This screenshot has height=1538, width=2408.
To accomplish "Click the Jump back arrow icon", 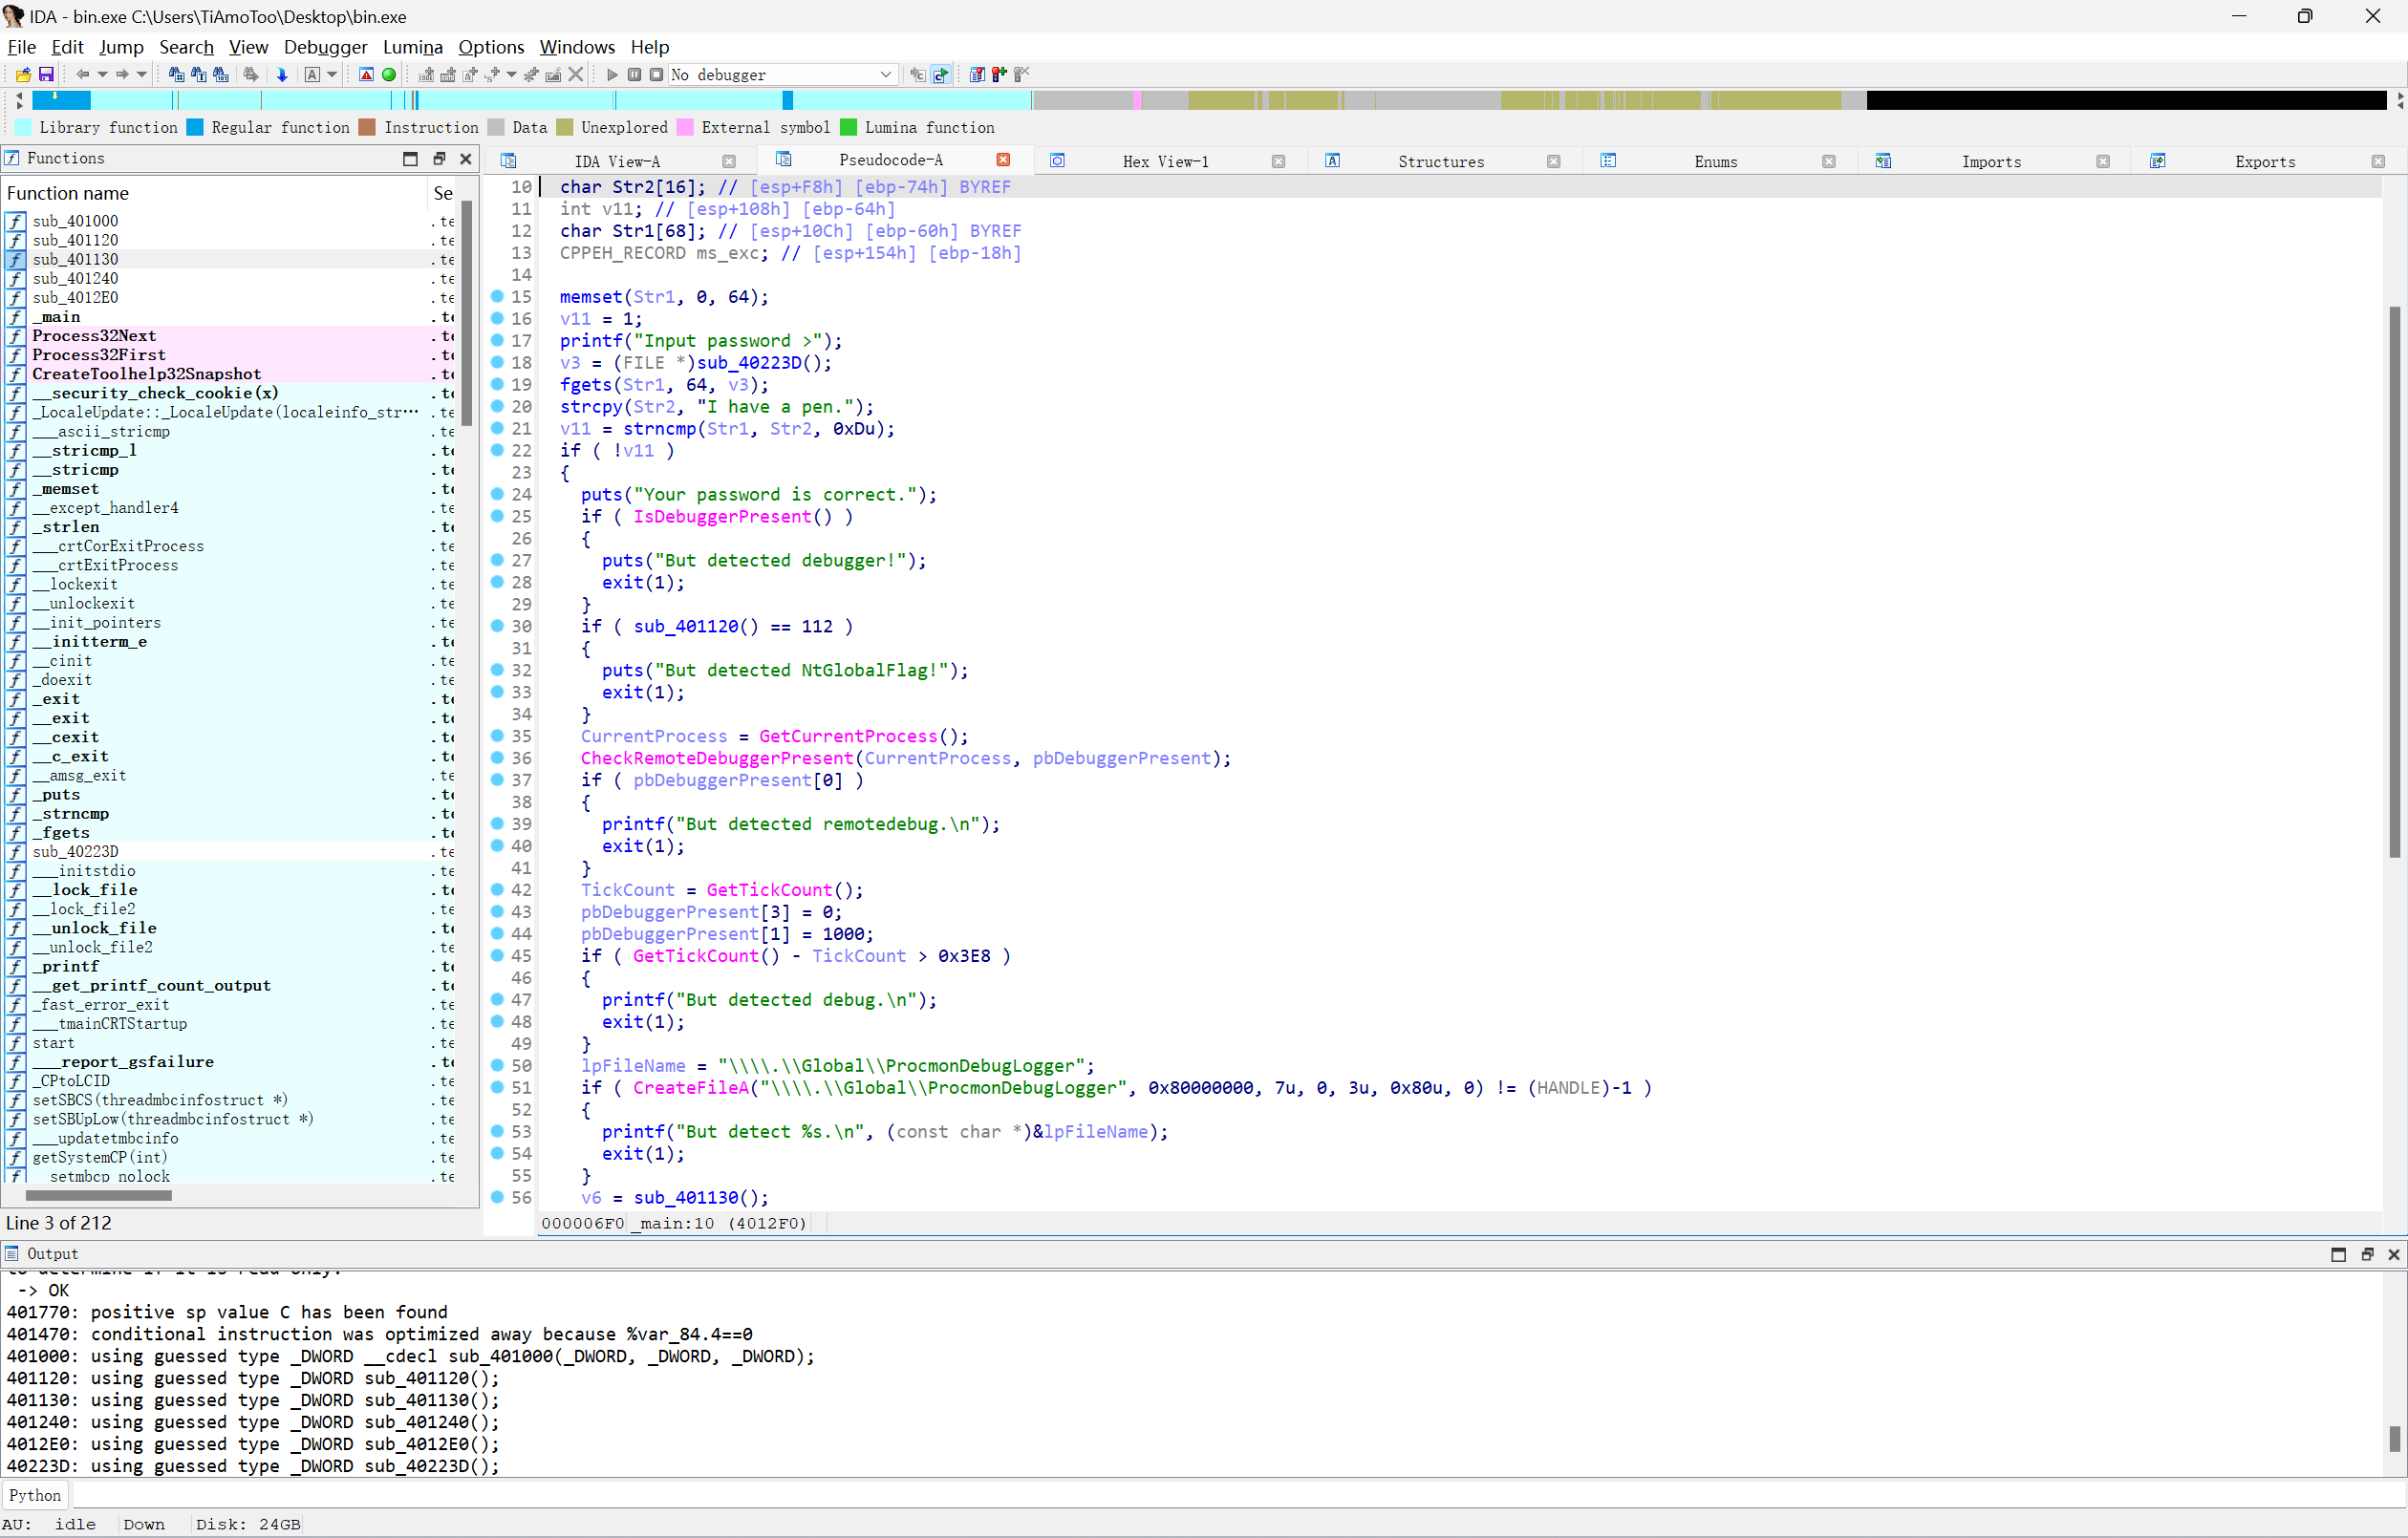I will click(83, 74).
